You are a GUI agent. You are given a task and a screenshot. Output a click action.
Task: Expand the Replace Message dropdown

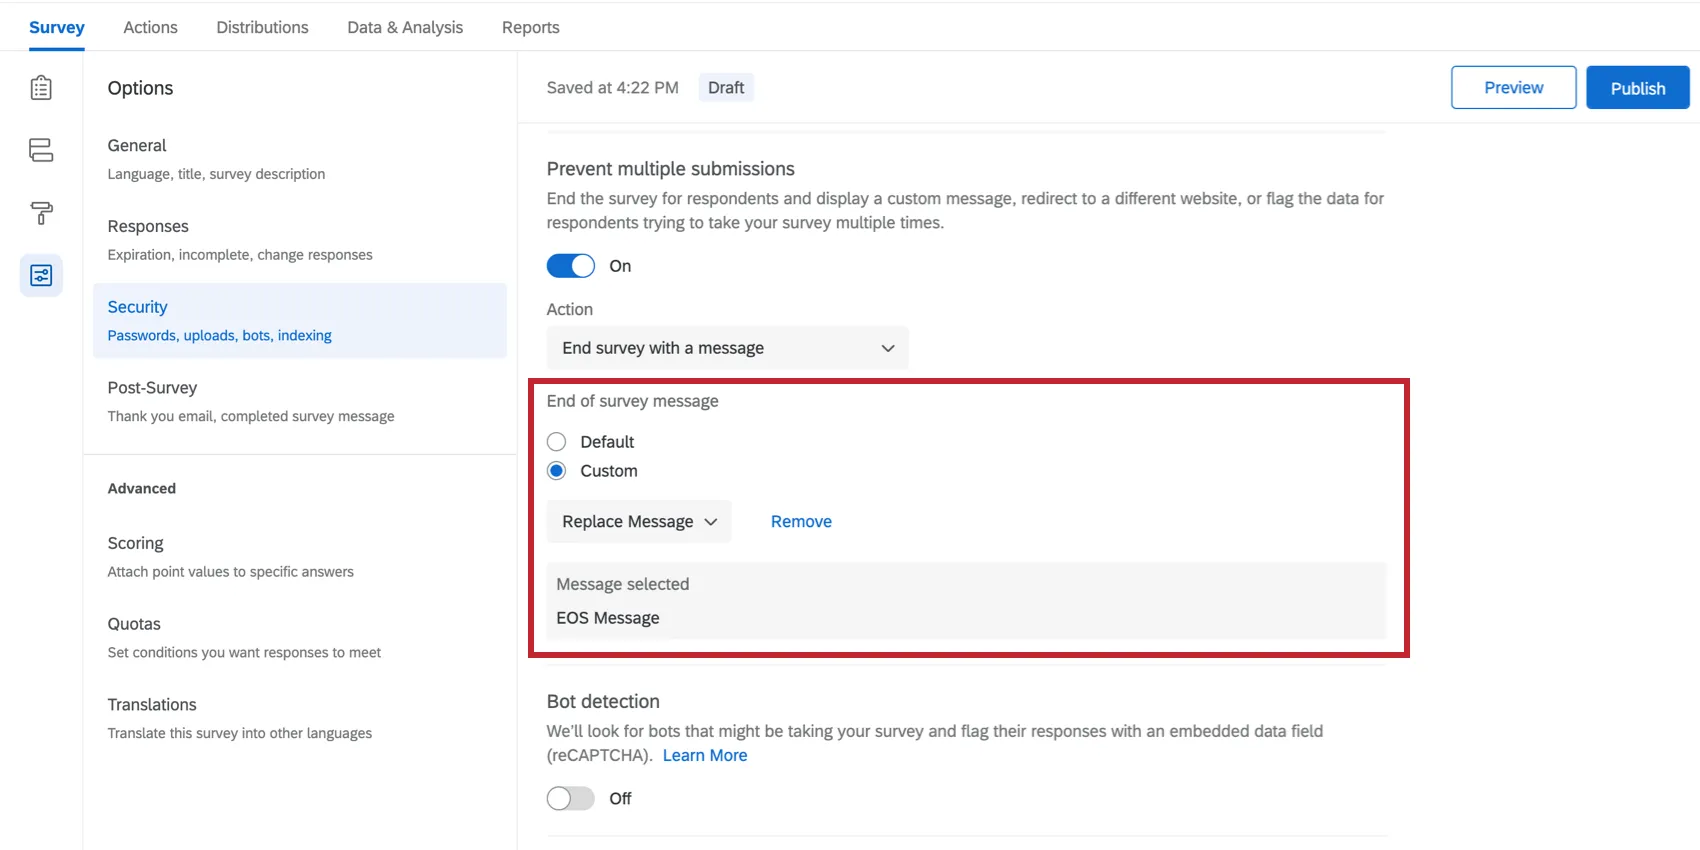click(639, 522)
